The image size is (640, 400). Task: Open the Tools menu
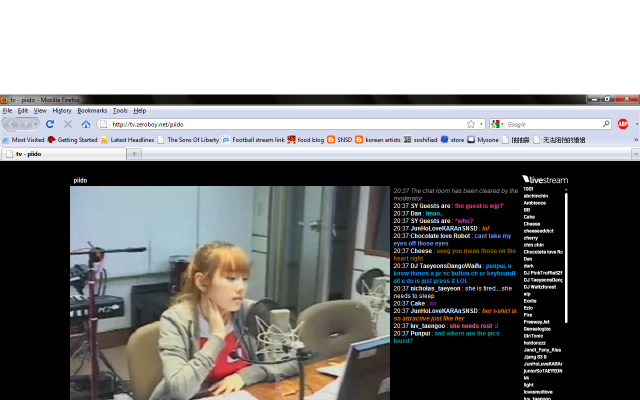point(120,110)
